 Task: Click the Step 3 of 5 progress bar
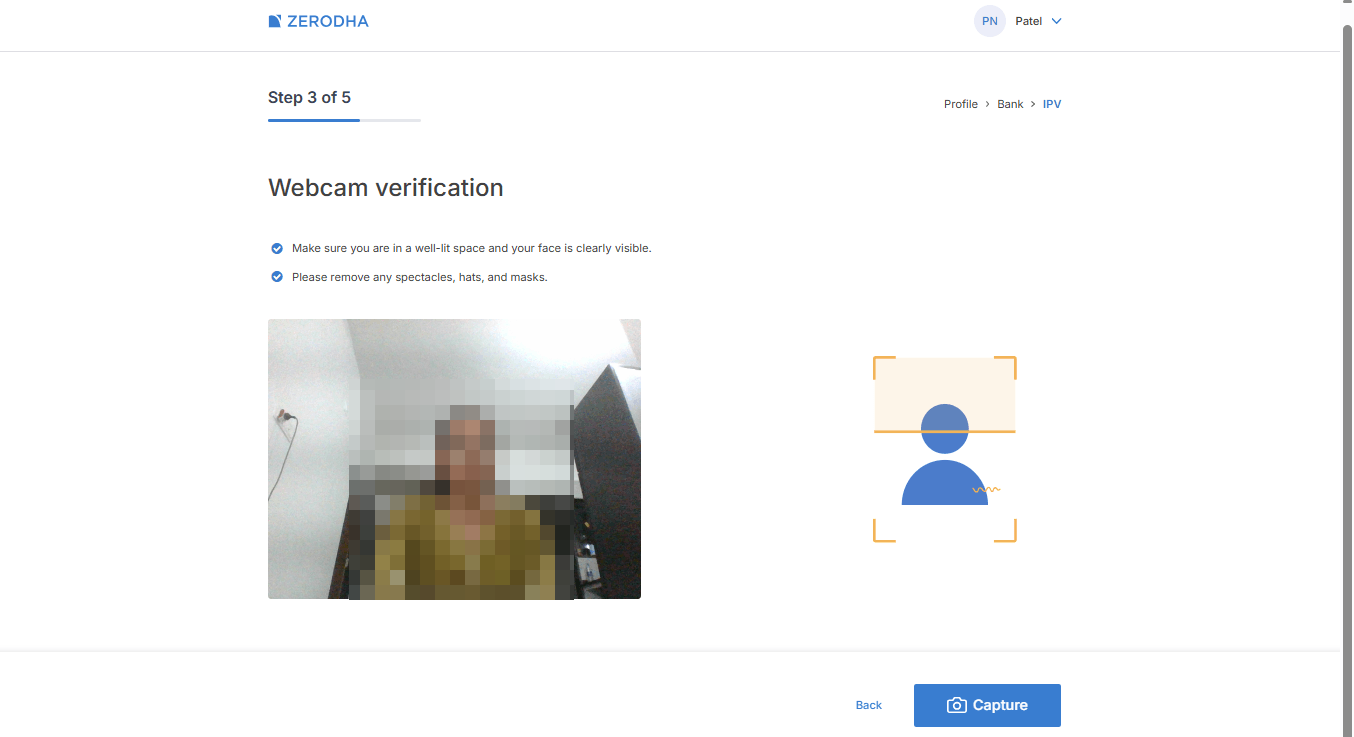tap(344, 120)
